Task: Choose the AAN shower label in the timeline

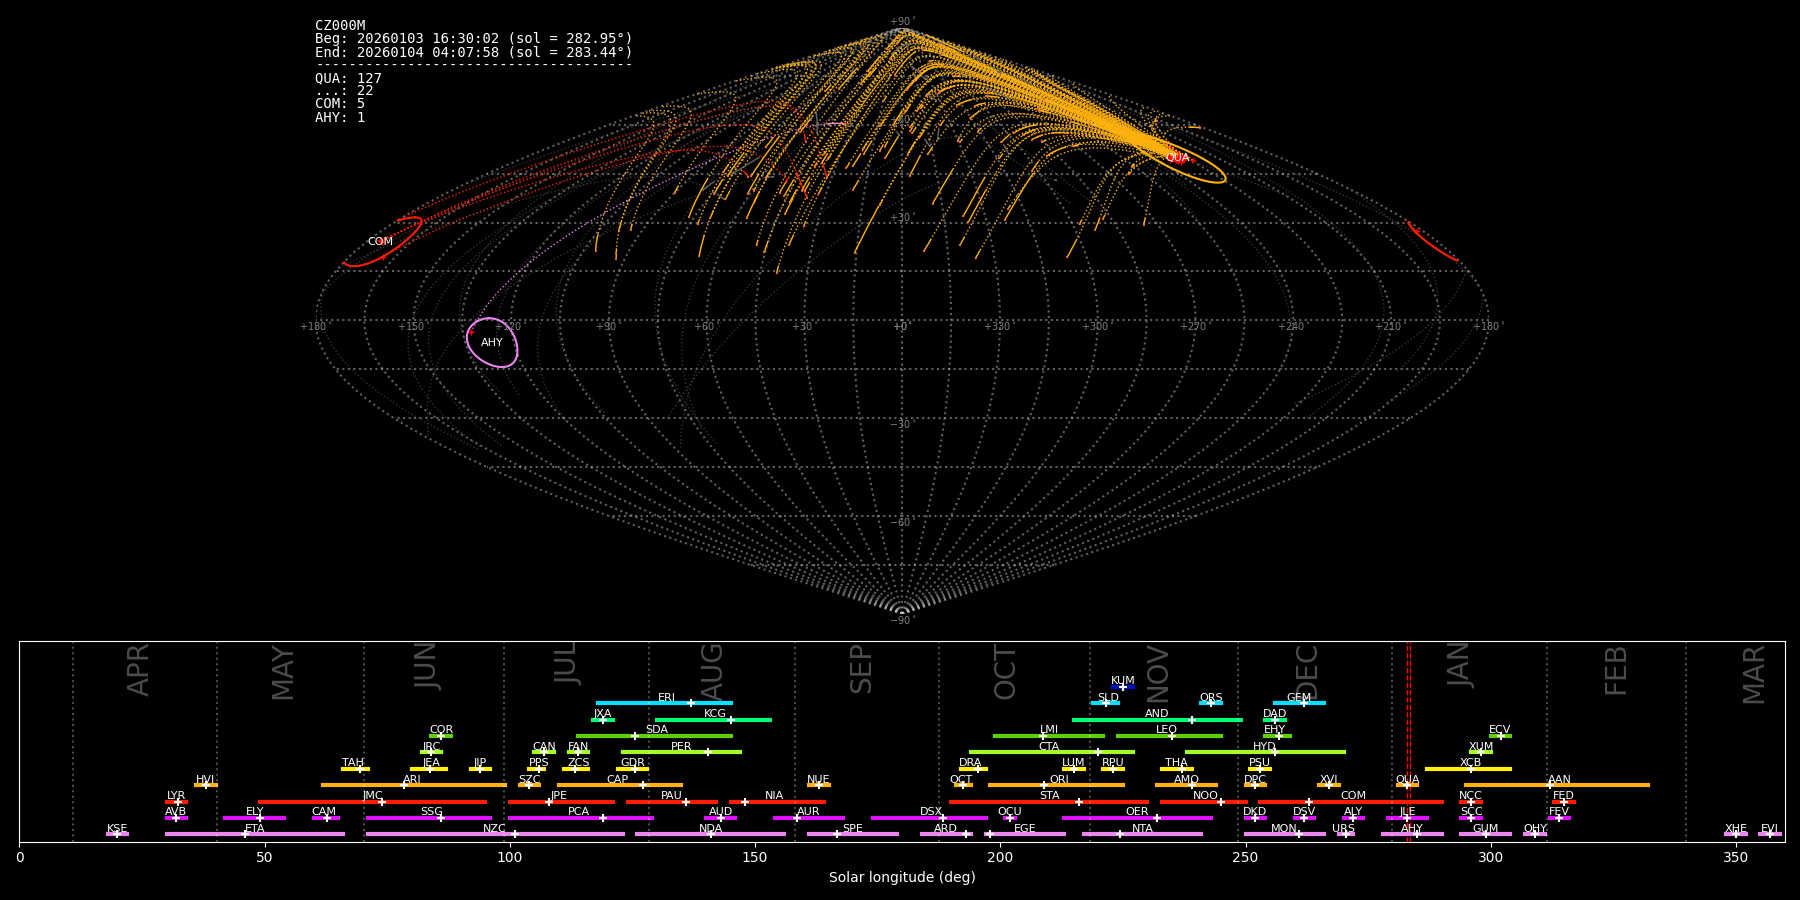Action: pos(1559,780)
